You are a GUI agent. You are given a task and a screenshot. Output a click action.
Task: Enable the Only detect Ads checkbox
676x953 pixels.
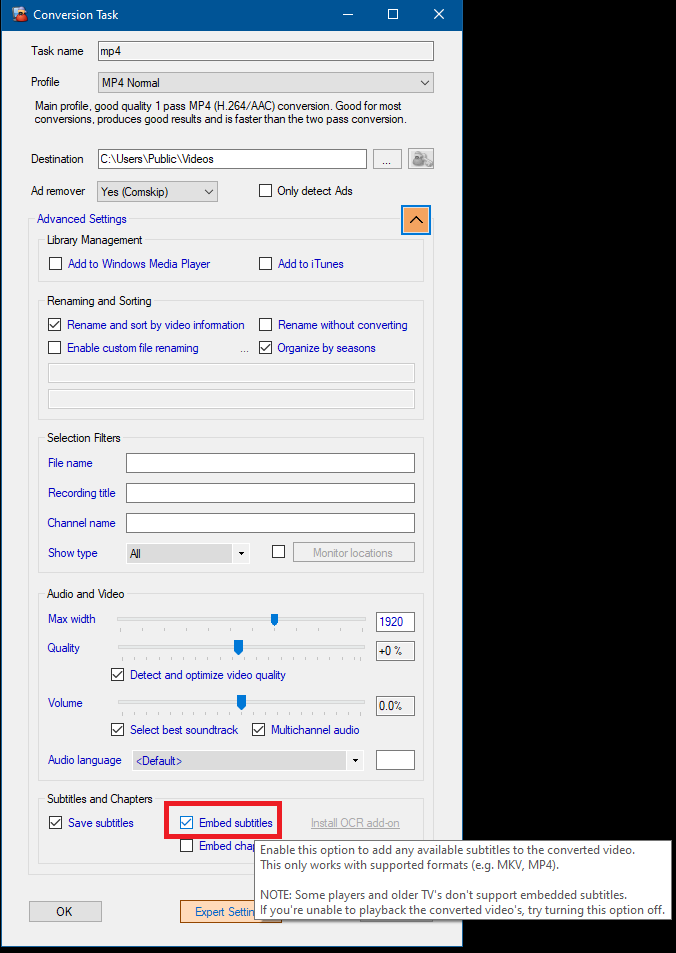coord(266,191)
